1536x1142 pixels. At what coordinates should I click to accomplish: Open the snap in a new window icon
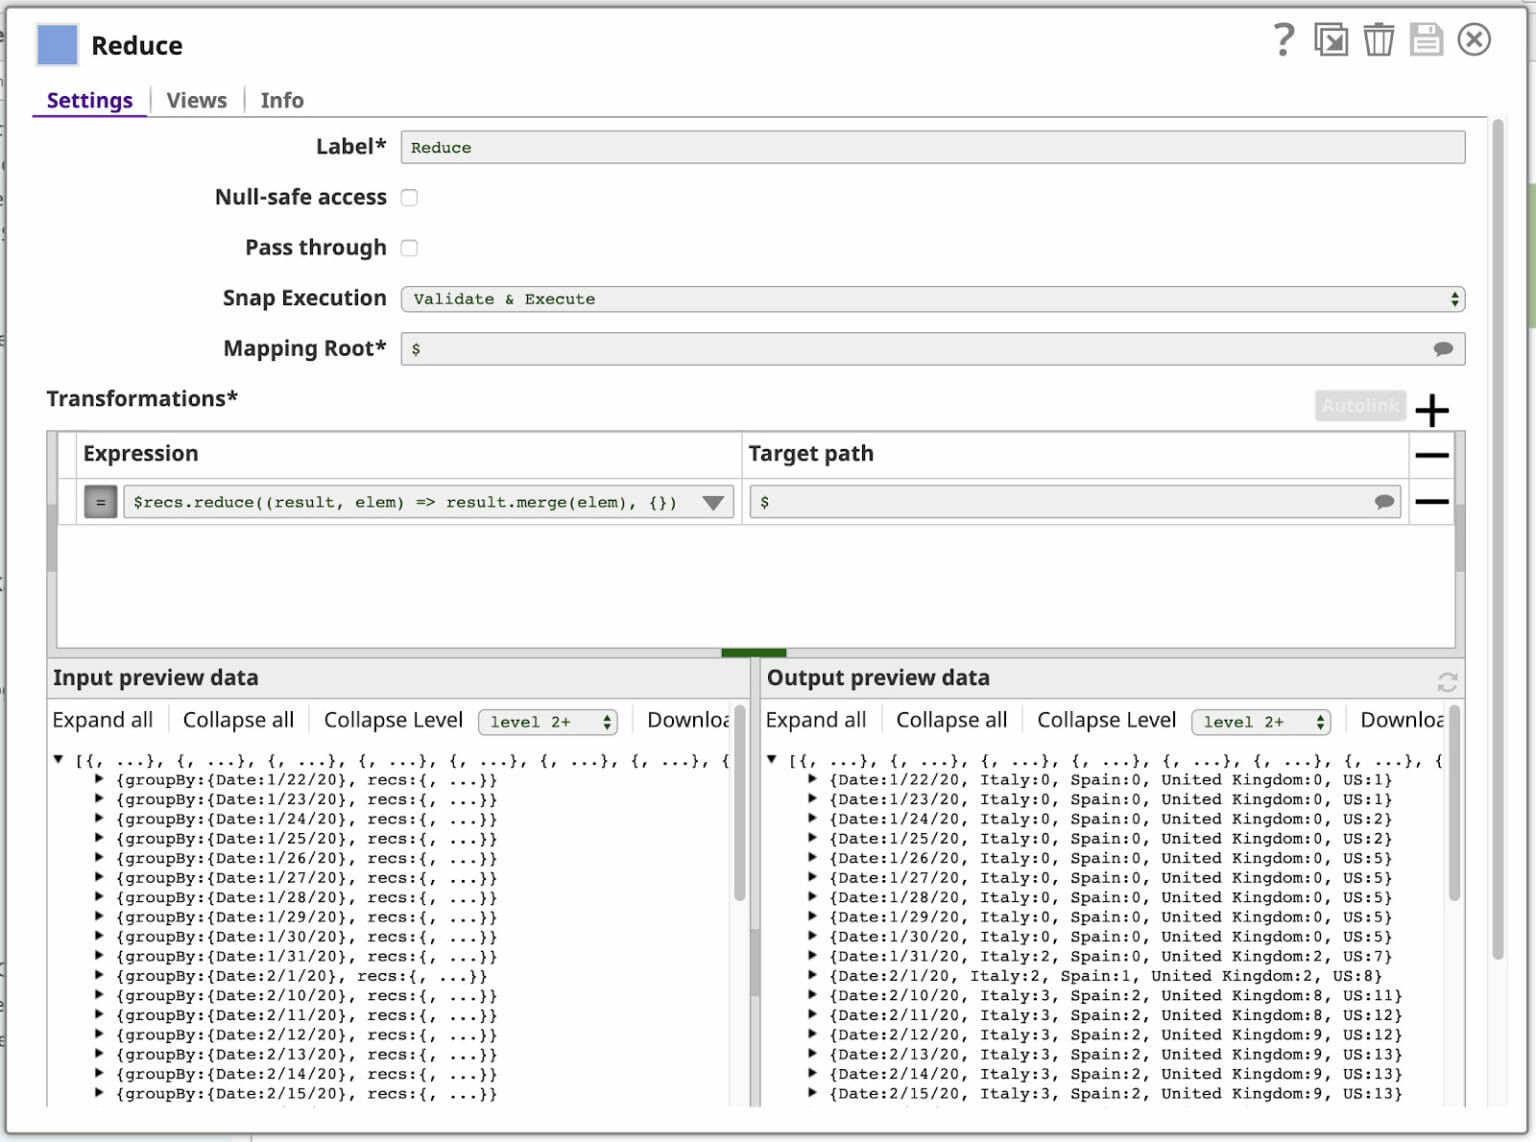(x=1330, y=40)
